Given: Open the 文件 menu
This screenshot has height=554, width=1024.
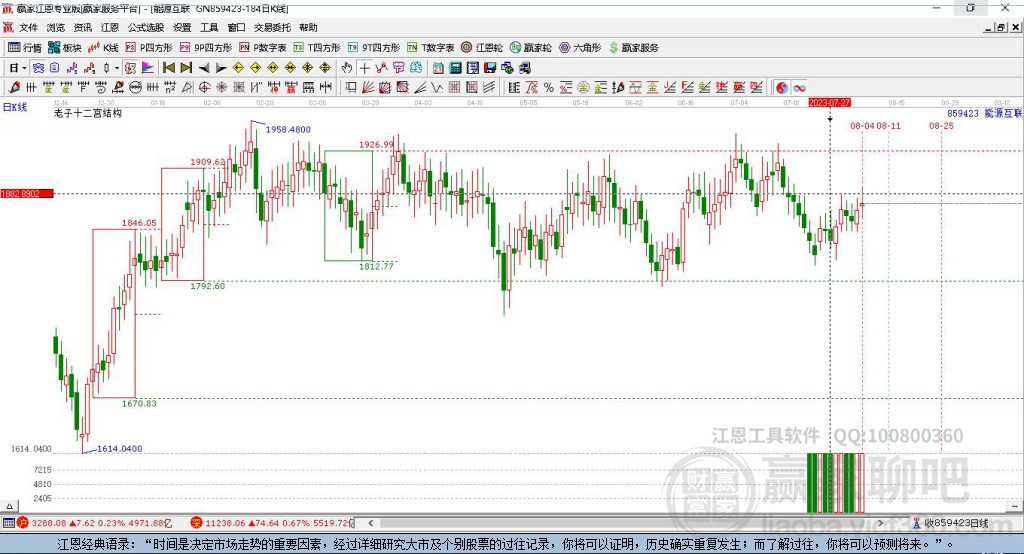Looking at the screenshot, I should tap(28, 27).
